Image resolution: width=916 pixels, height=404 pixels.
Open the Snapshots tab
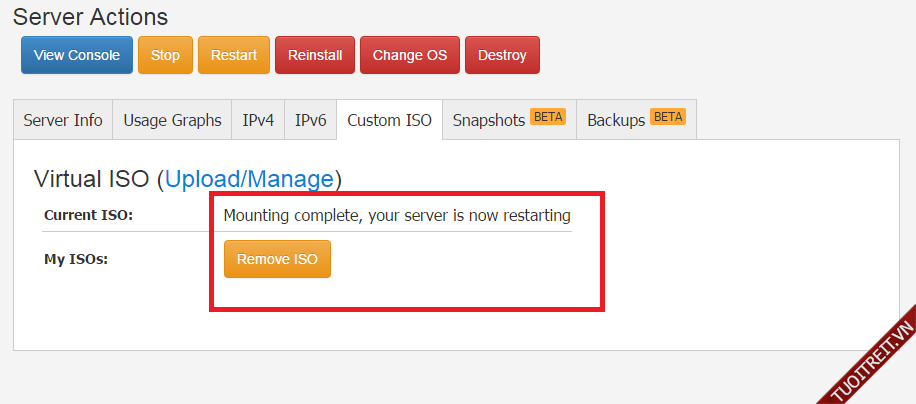[x=489, y=120]
